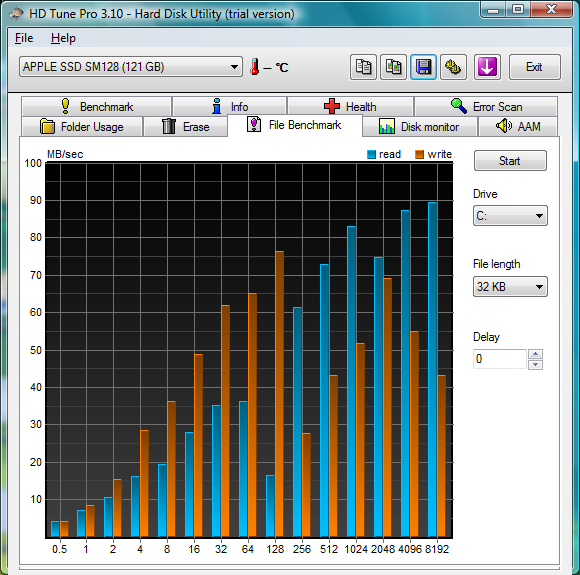Click into the Delay input field
The height and width of the screenshot is (575, 580).
coord(499,359)
